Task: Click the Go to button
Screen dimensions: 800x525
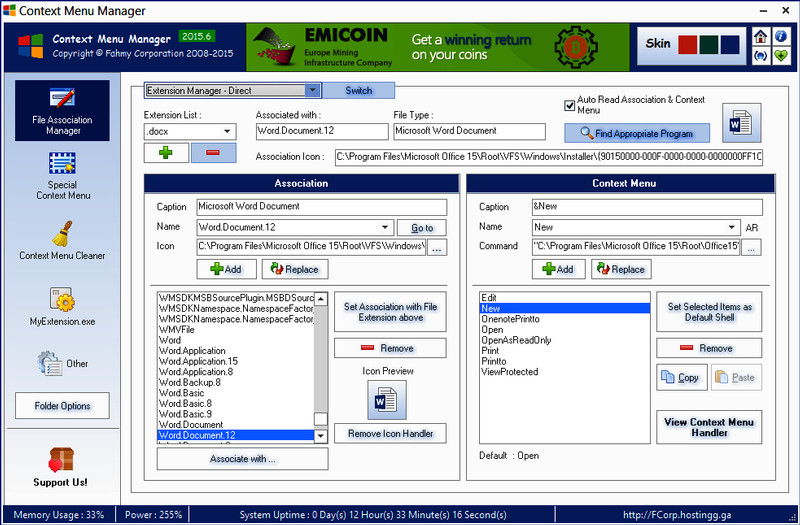Action: coord(422,228)
